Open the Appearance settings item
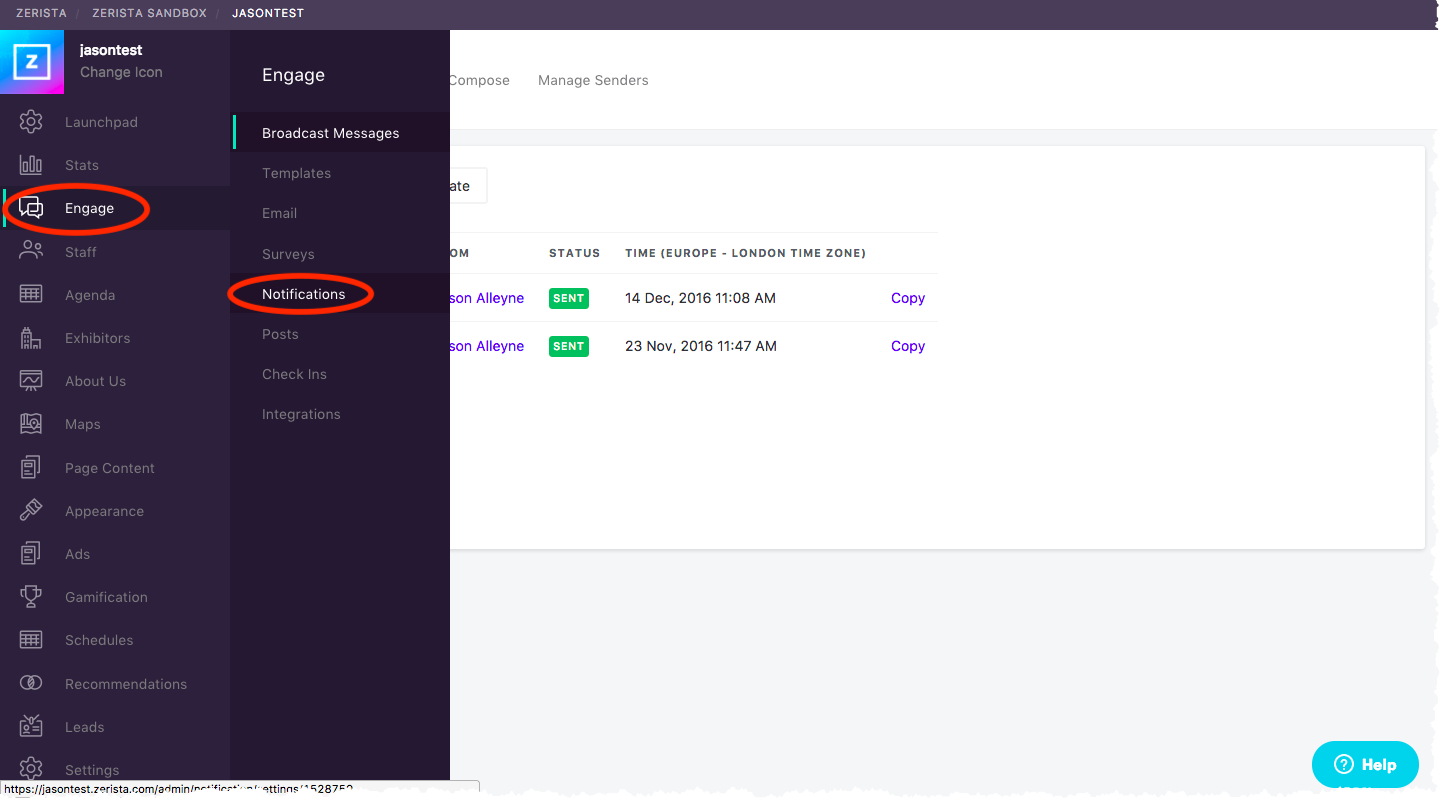 (104, 511)
